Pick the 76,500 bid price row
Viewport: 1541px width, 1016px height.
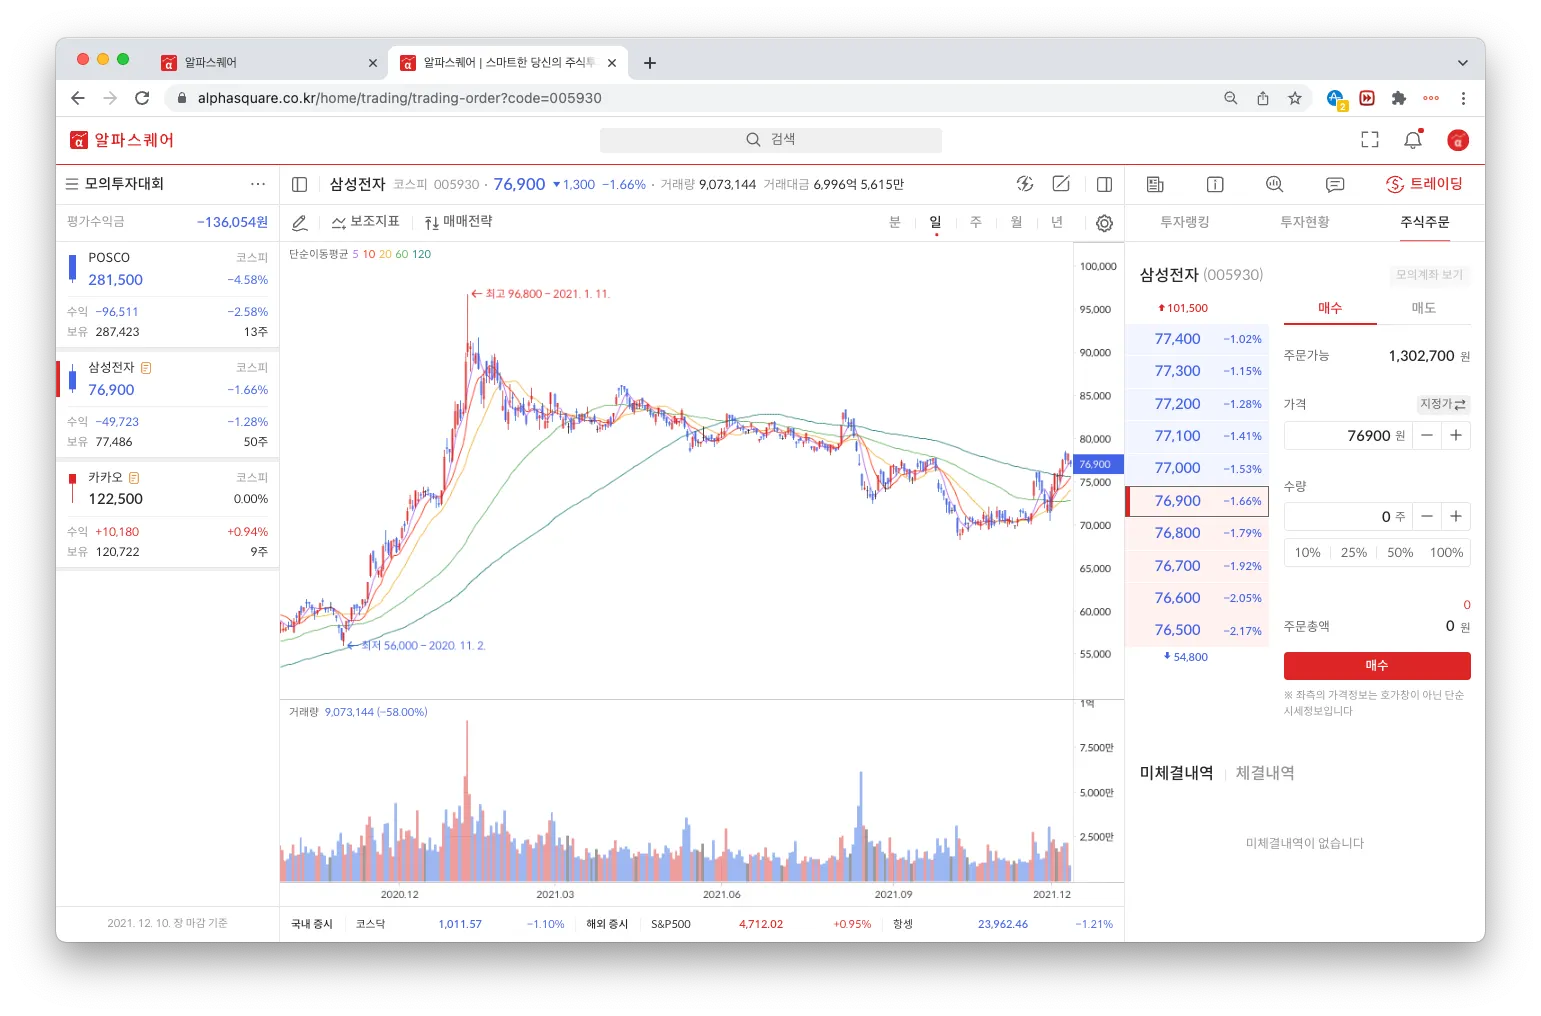pos(1197,630)
